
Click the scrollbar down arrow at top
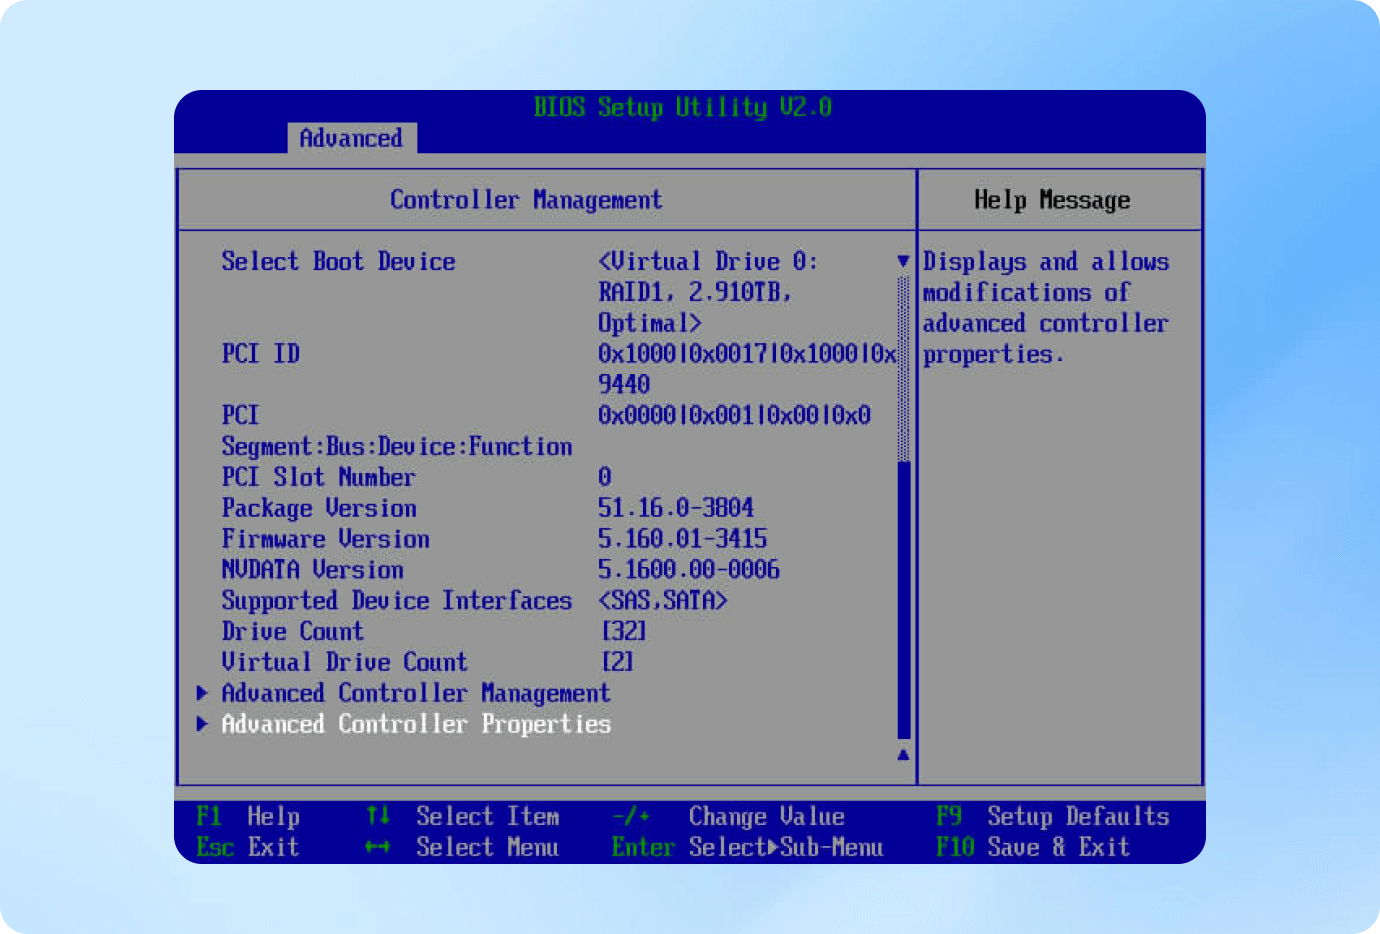tap(903, 260)
